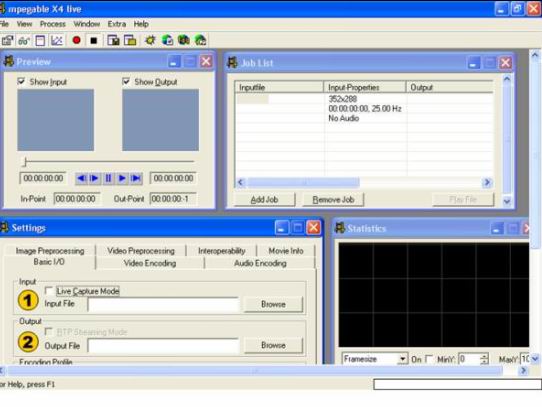This screenshot has width=542, height=407.
Task: Toggle the On checkbox in Statistics
Action: coord(429,359)
